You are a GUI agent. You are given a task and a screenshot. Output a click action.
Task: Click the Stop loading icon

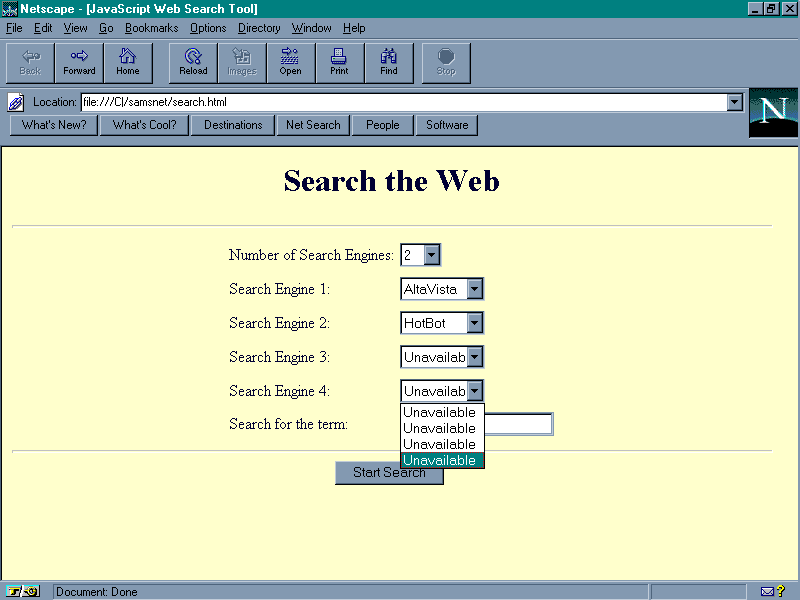446,62
